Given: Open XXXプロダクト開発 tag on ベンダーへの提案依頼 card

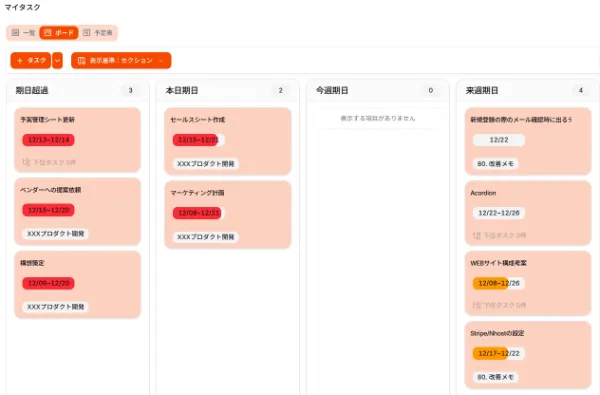Looking at the screenshot, I should coord(55,233).
